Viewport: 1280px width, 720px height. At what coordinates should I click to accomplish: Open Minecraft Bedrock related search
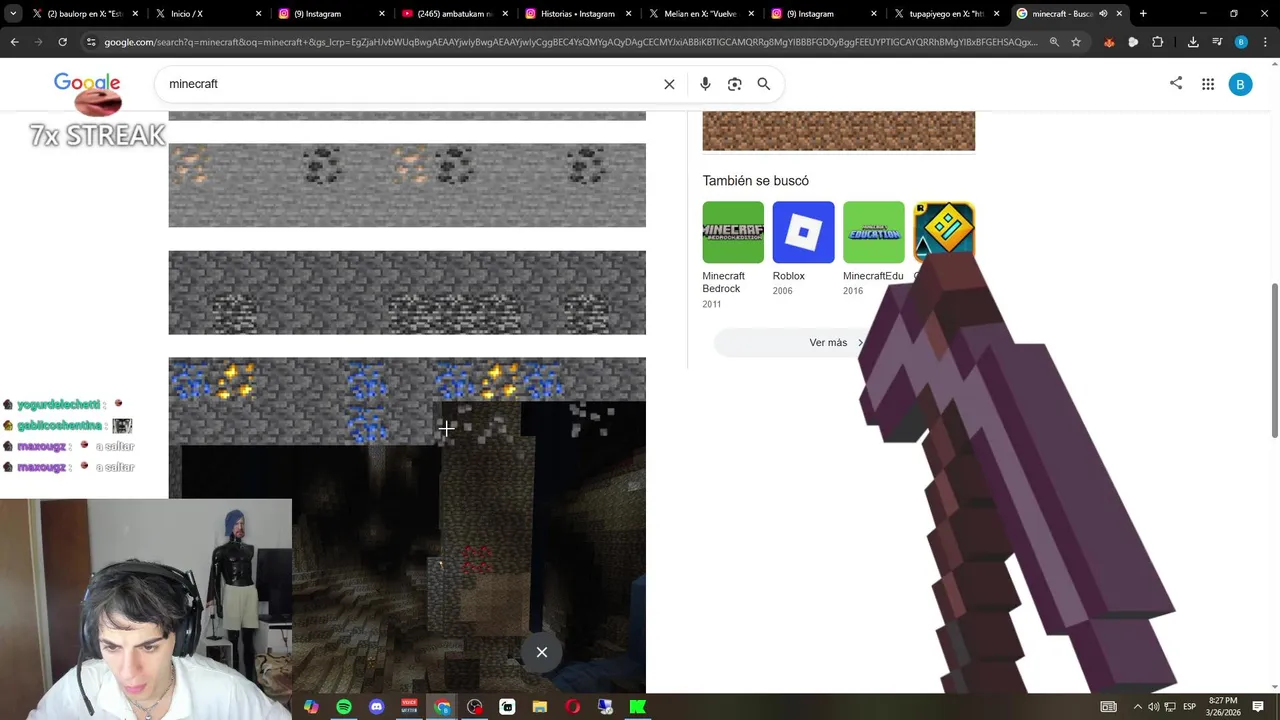(732, 255)
